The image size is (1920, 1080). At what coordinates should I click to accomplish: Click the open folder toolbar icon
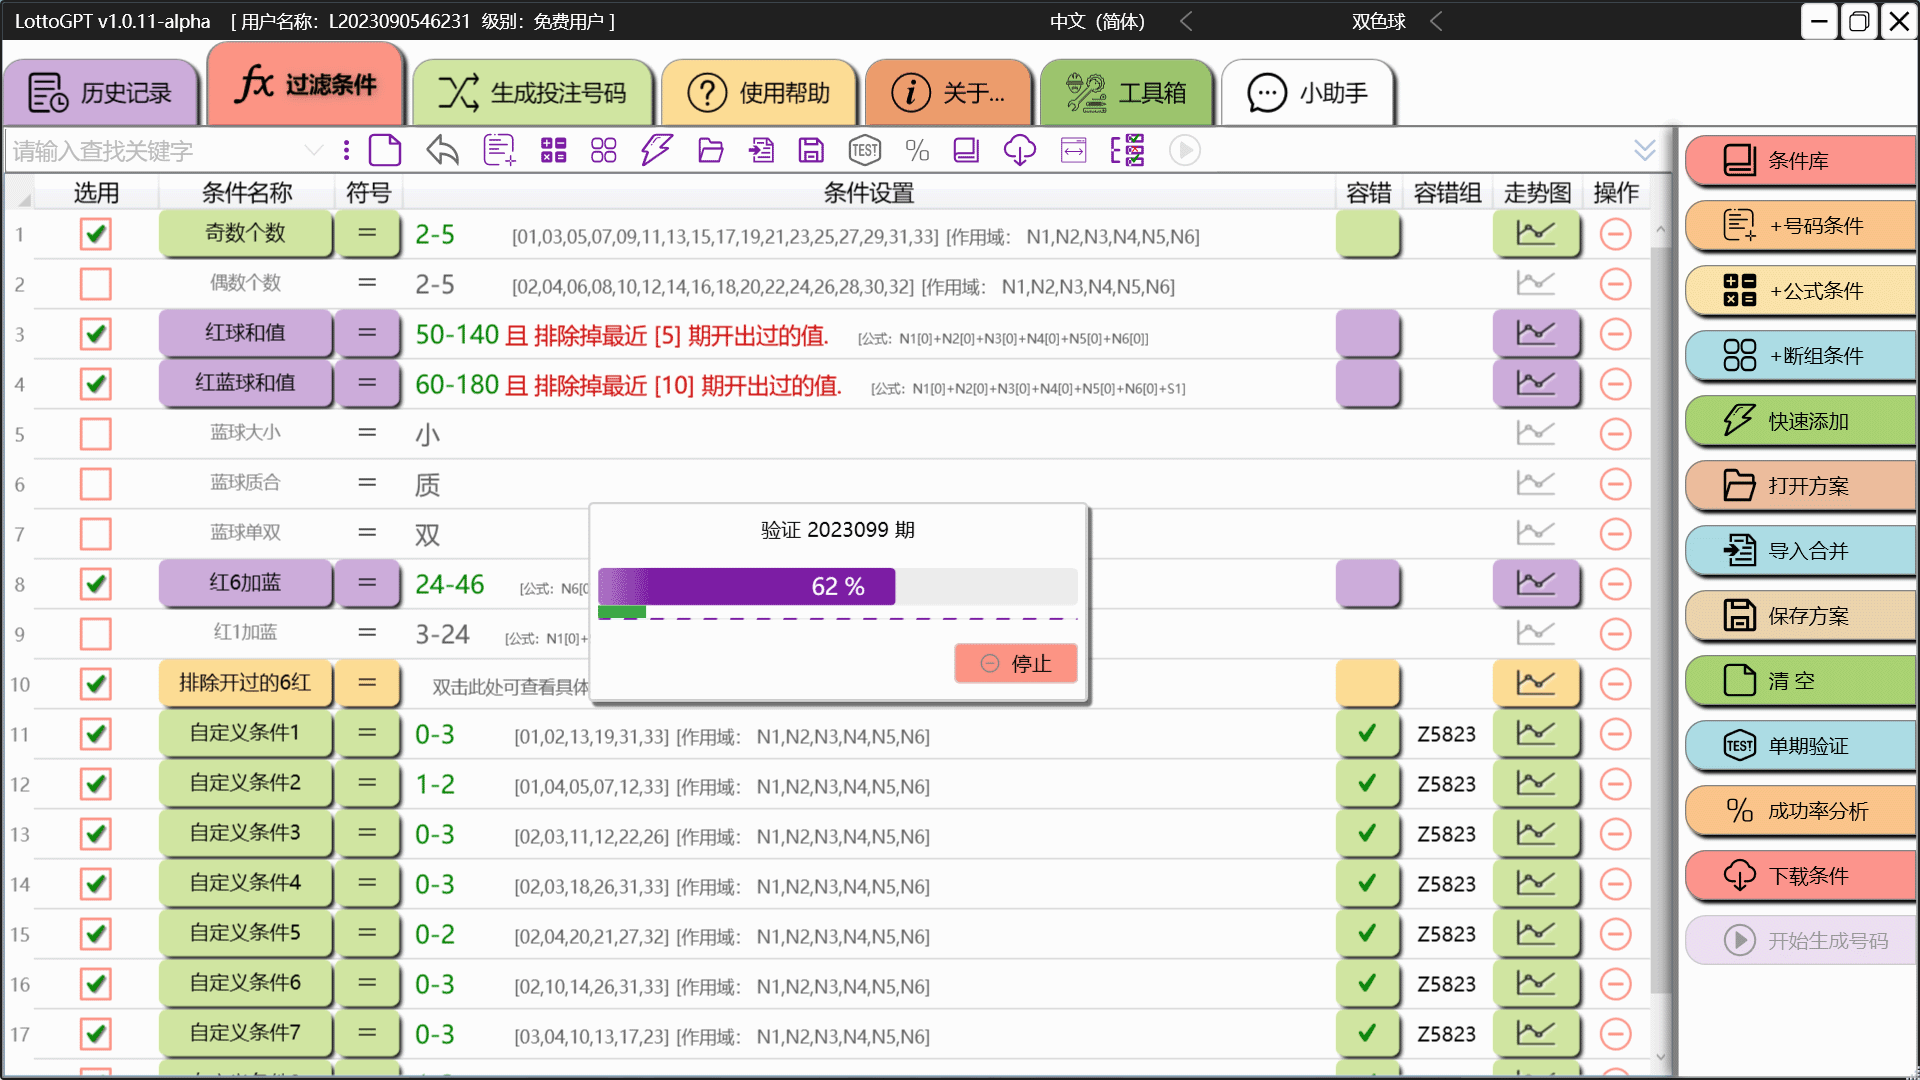(711, 151)
